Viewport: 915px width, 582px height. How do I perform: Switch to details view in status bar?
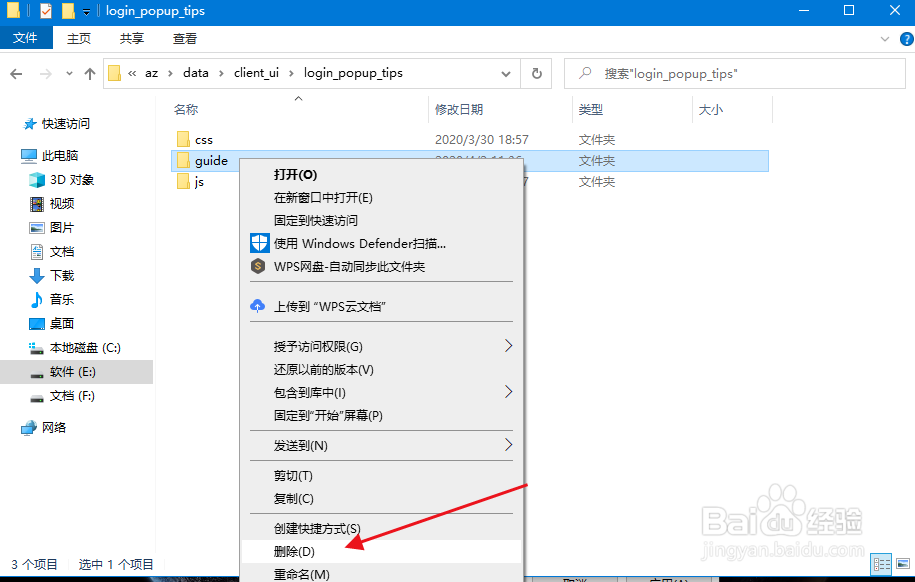point(882,565)
